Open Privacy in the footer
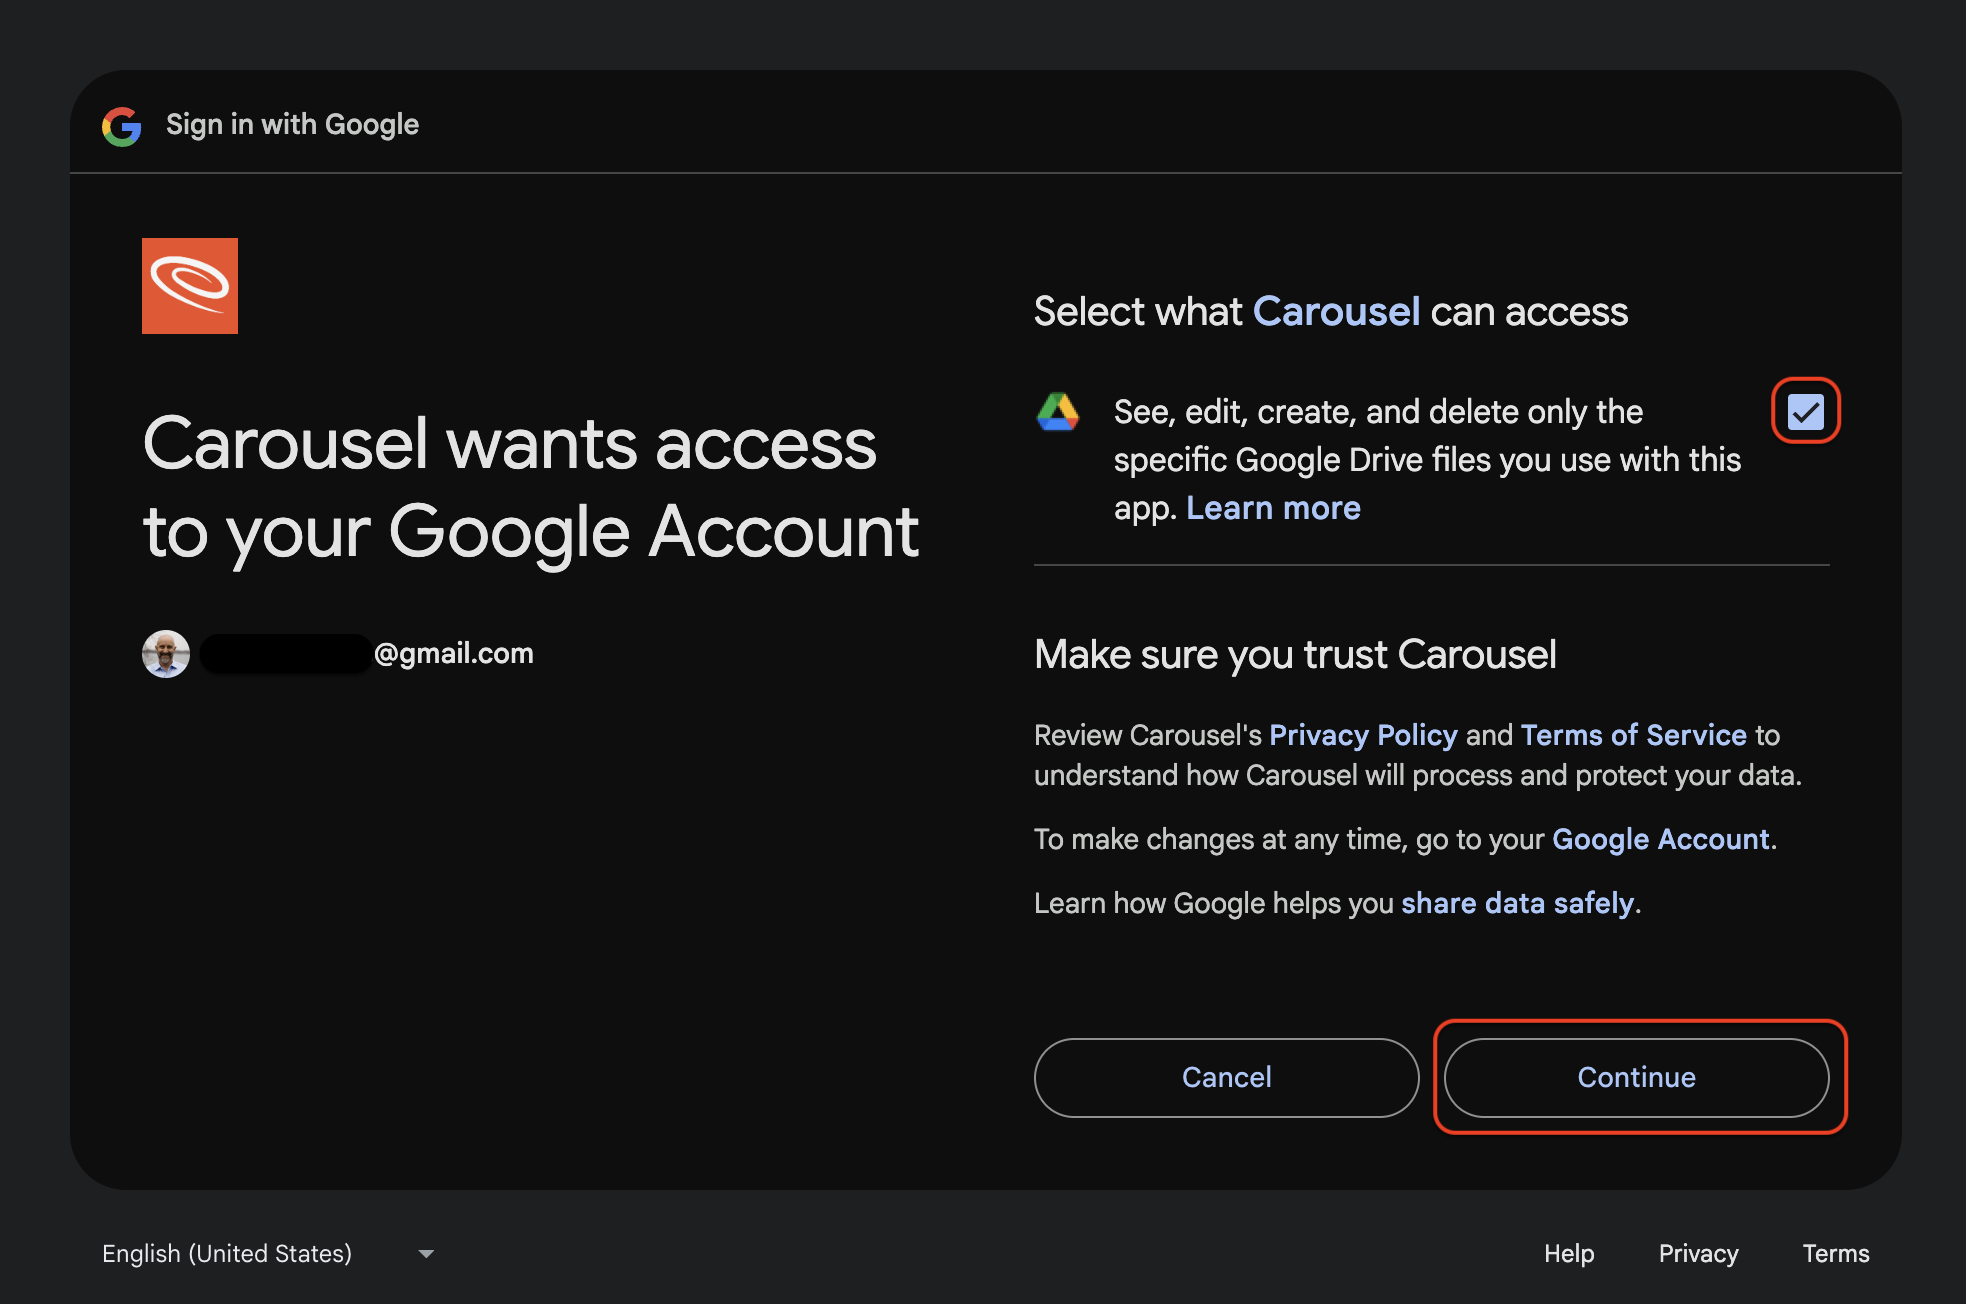Image resolution: width=1966 pixels, height=1304 pixels. (x=1698, y=1254)
